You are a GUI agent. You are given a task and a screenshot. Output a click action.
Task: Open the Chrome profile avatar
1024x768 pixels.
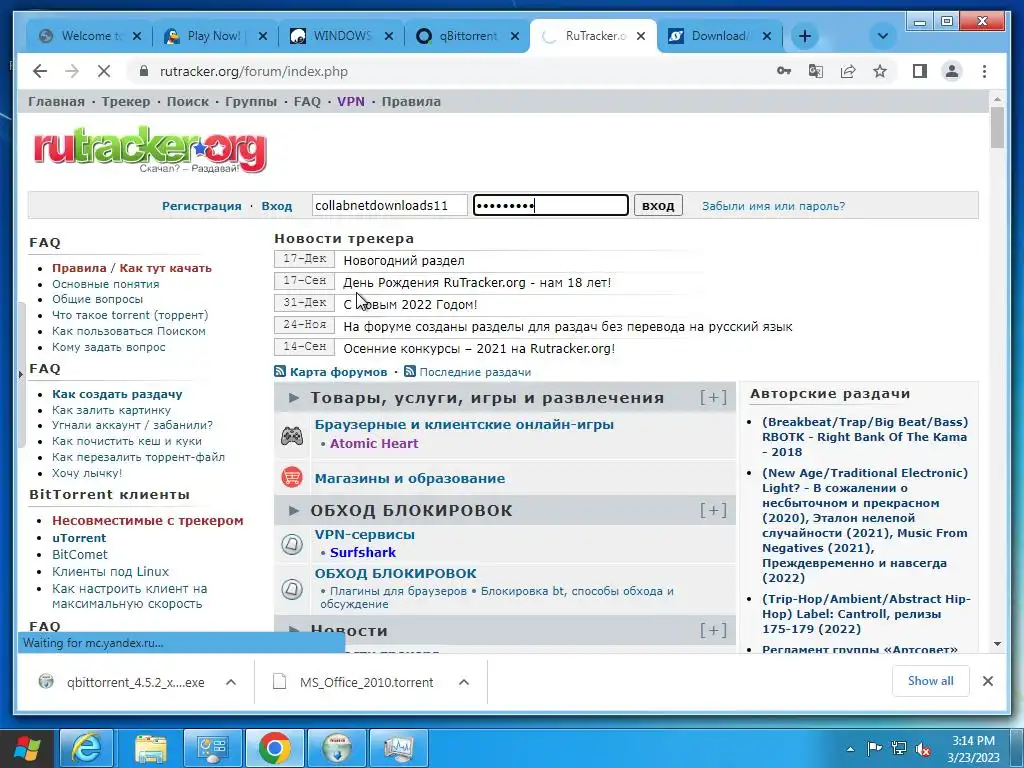click(x=952, y=71)
